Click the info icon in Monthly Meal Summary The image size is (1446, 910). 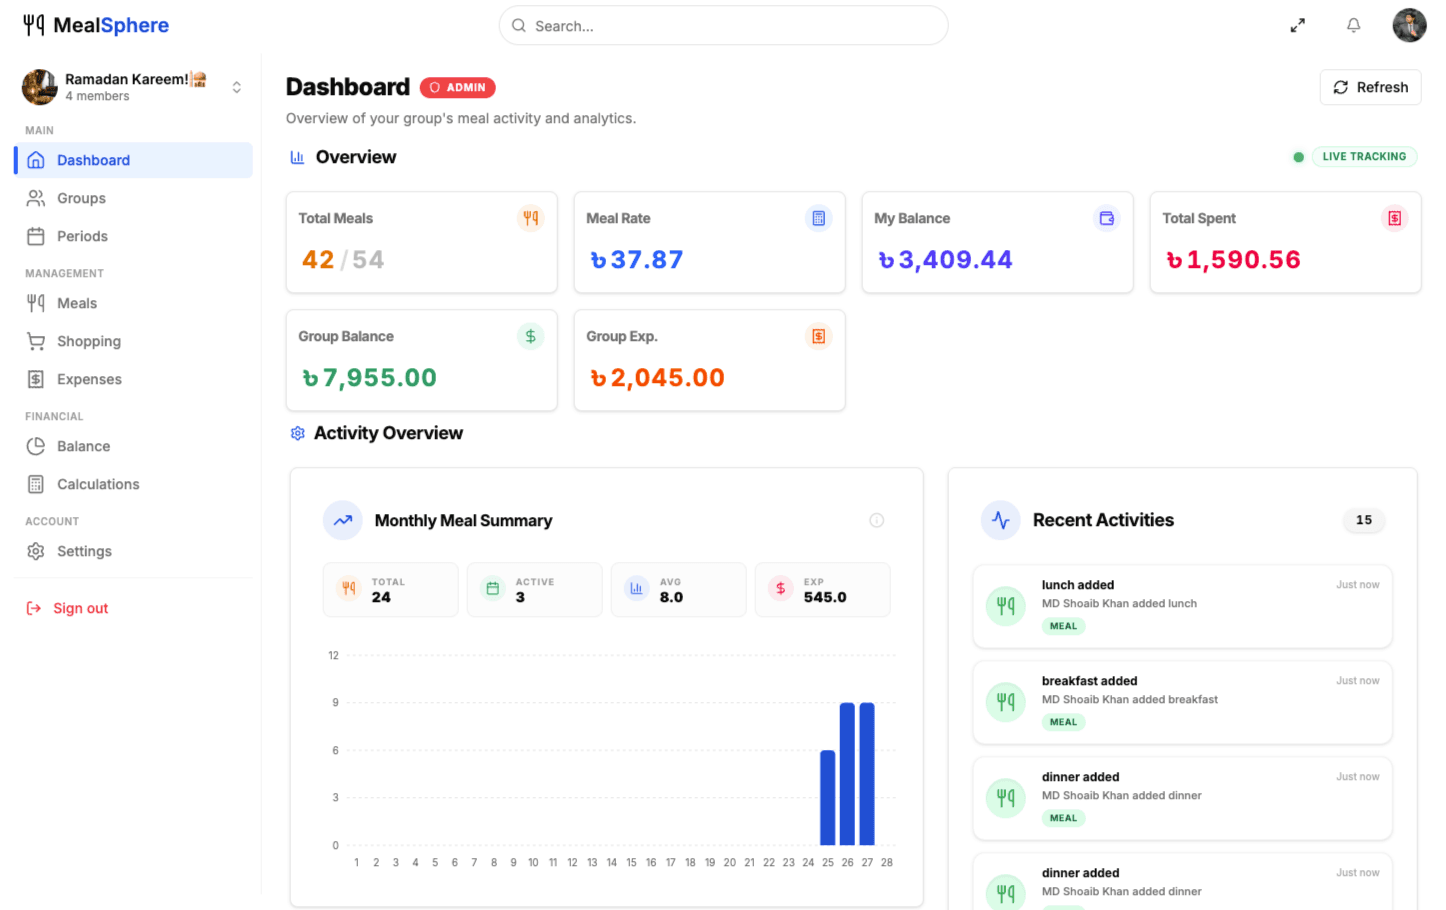[x=876, y=520]
